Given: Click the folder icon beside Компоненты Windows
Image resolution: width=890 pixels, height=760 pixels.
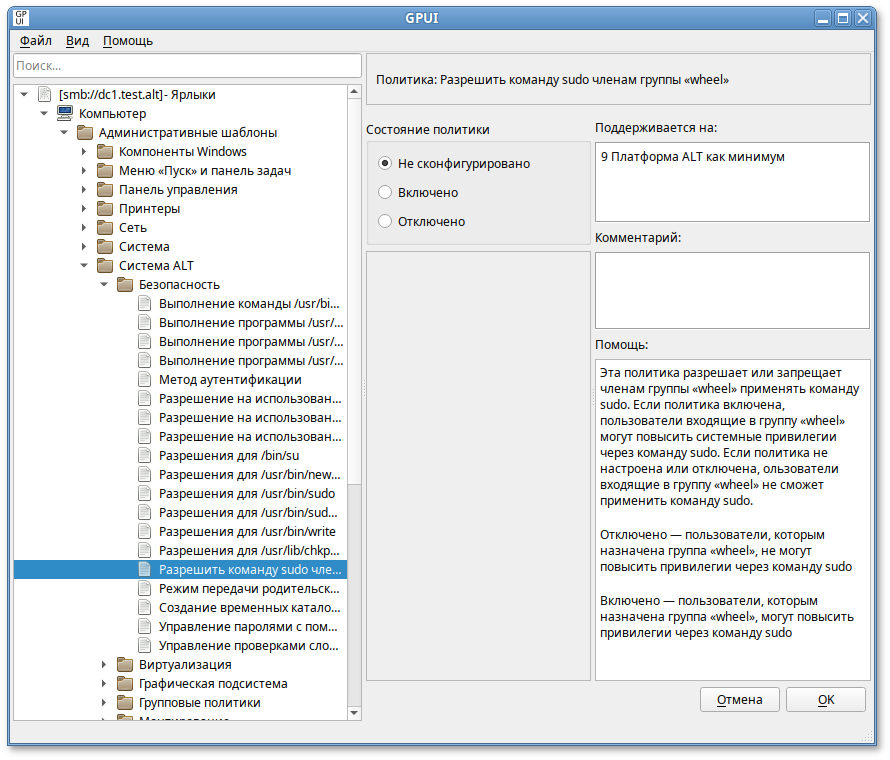Looking at the screenshot, I should pos(105,152).
